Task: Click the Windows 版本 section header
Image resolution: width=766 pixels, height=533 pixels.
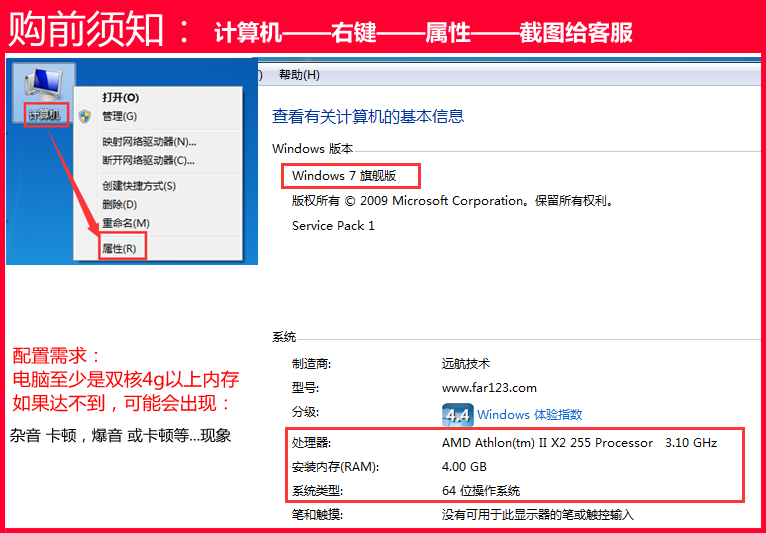Action: point(313,149)
